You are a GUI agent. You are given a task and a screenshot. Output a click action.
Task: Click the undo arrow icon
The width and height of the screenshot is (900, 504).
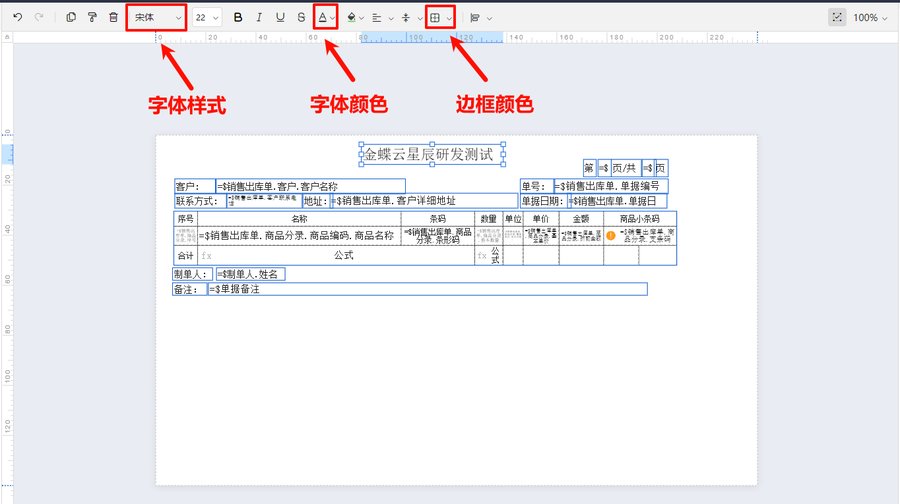point(18,17)
